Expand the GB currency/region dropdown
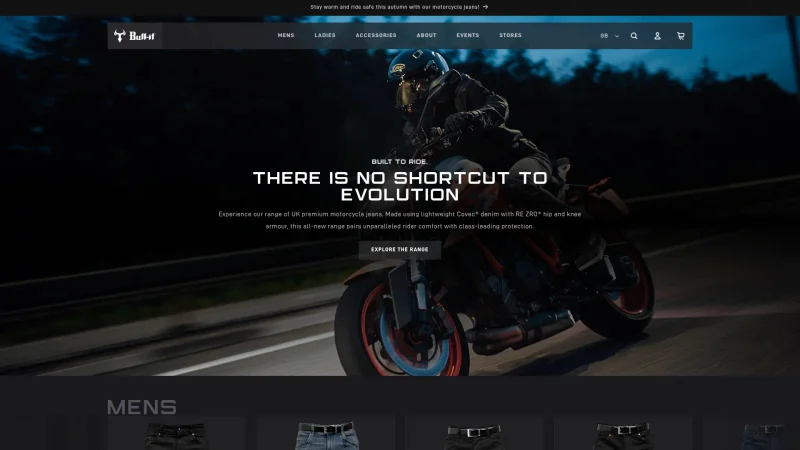The width and height of the screenshot is (800, 450). pos(609,36)
